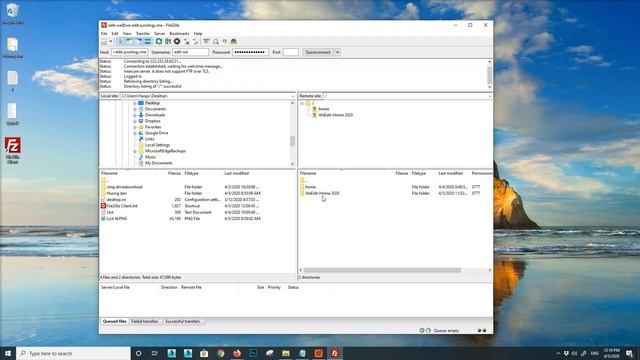Toggle processing of the transfer queue
Screen dimensions: 640x360
pos(168,42)
